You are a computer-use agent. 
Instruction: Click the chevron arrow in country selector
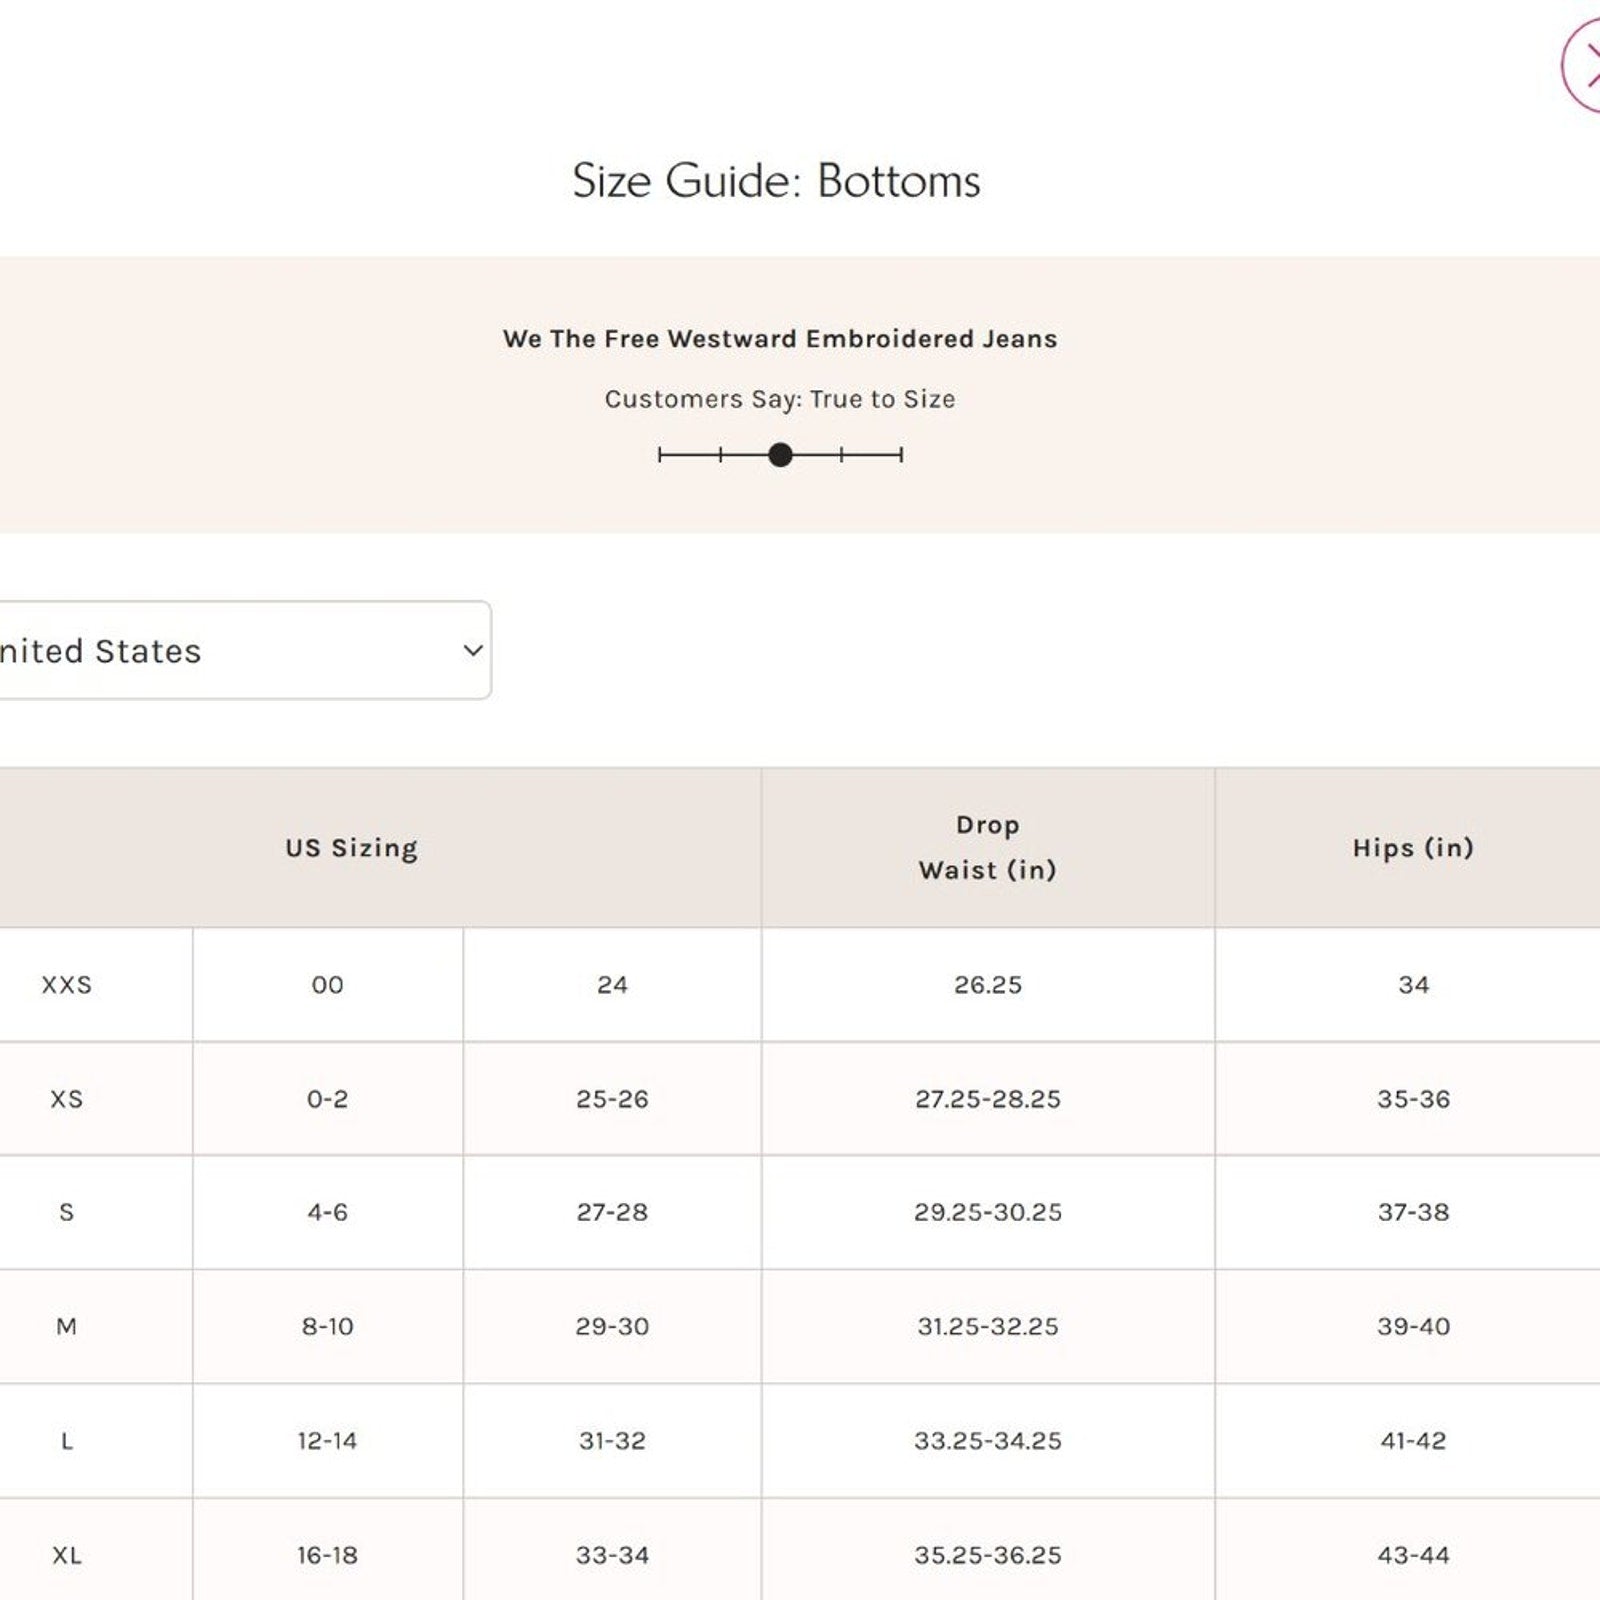tap(473, 651)
